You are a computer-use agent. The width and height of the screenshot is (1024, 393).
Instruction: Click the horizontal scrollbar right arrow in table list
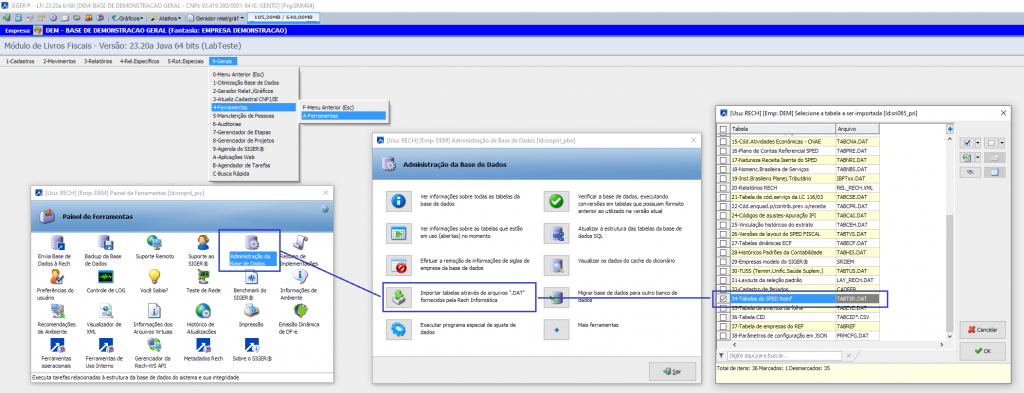coord(942,345)
